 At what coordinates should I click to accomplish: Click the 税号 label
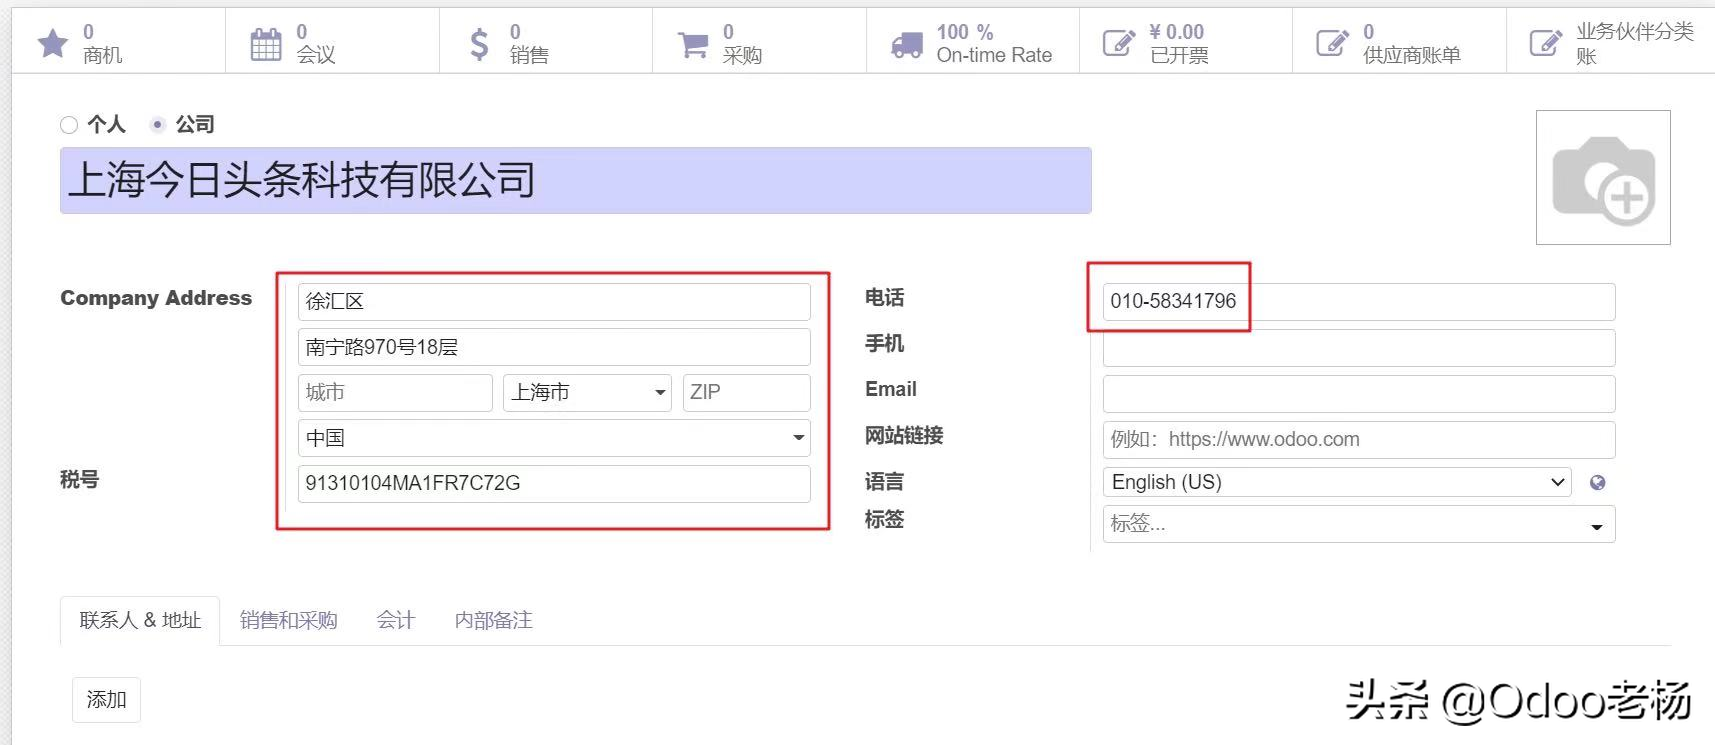pyautogui.click(x=80, y=480)
